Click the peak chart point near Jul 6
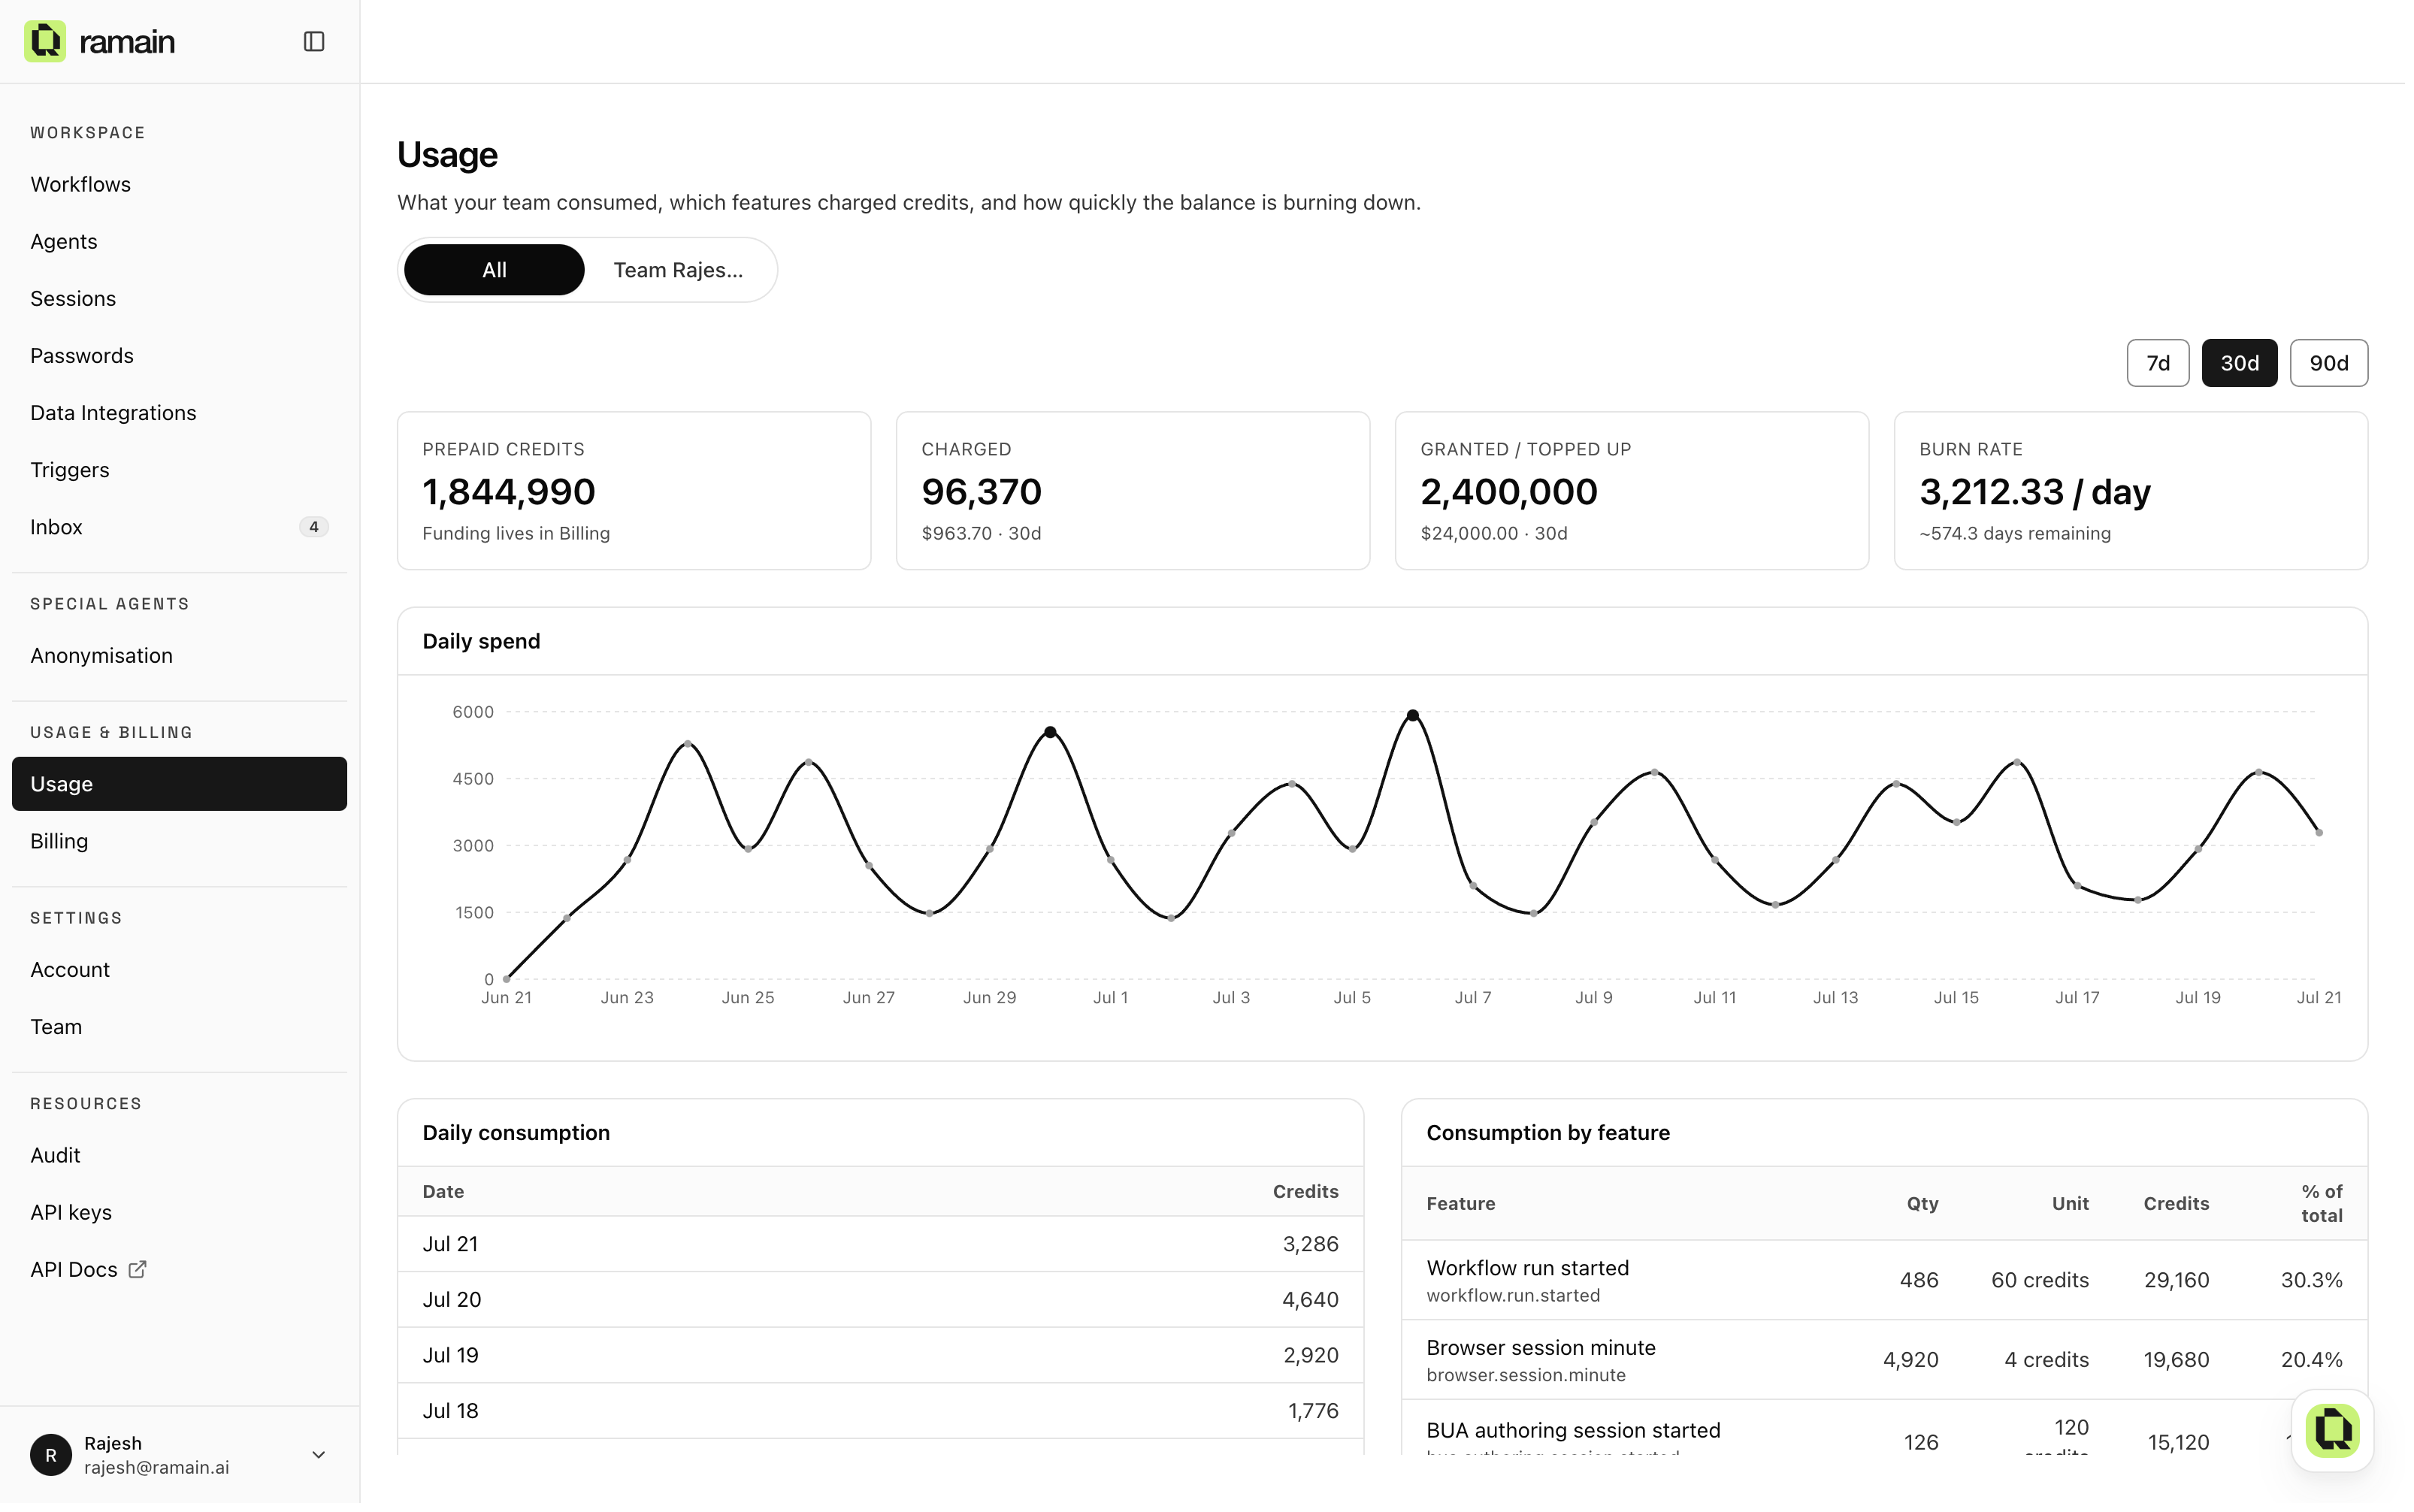Image resolution: width=2414 pixels, height=1512 pixels. coord(1412,716)
